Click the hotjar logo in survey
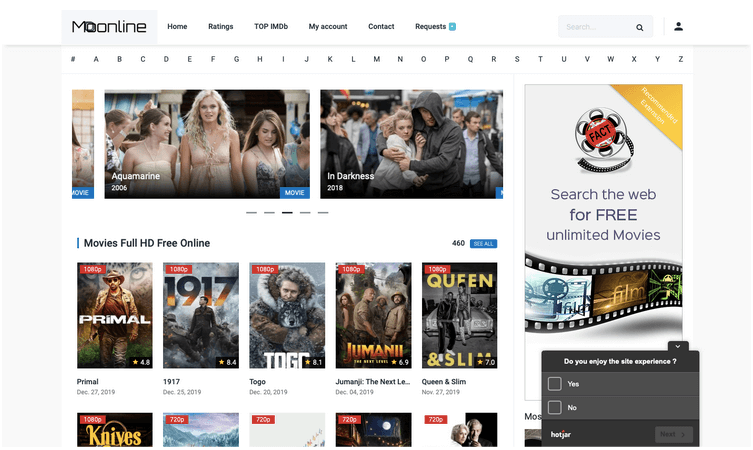Screen dimensions: 753x450 pyautogui.click(x=561, y=435)
